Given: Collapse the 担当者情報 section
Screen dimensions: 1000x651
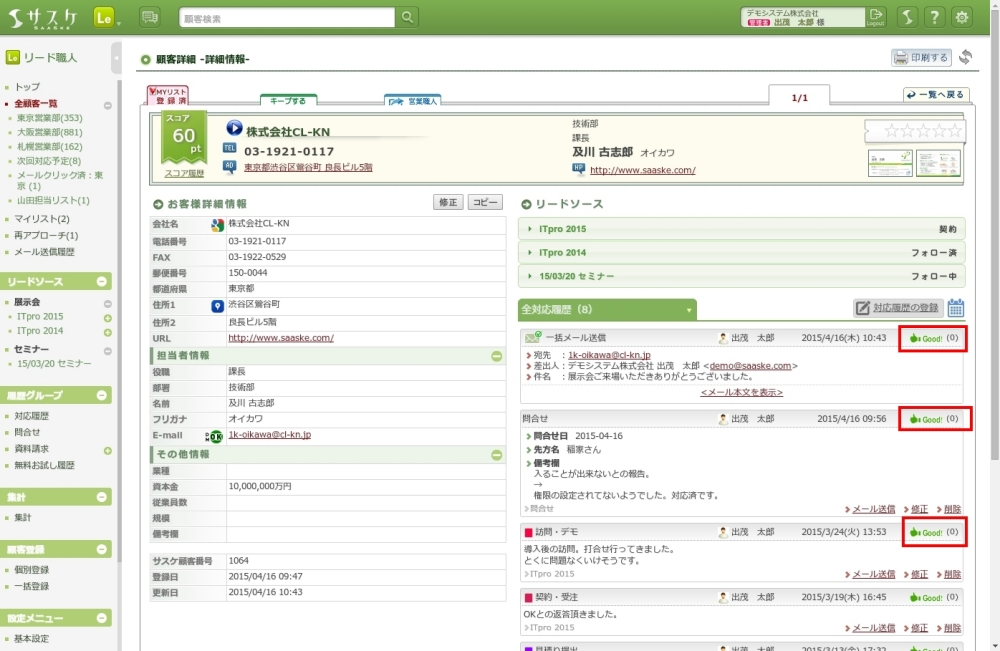Looking at the screenshot, I should click(496, 356).
